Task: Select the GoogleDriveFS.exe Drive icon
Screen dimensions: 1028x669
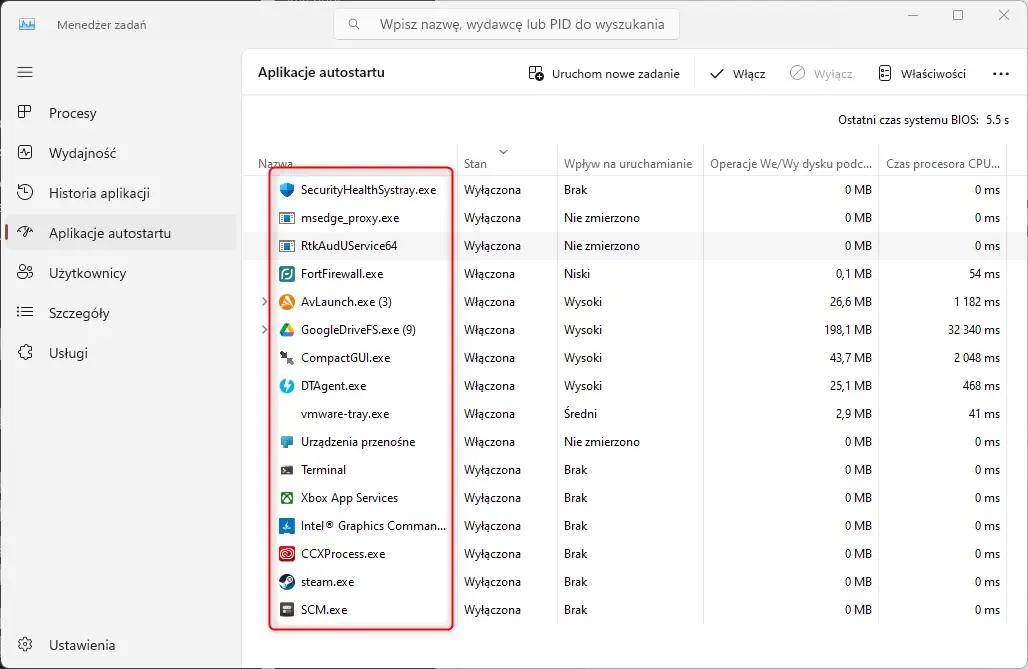Action: coord(287,329)
